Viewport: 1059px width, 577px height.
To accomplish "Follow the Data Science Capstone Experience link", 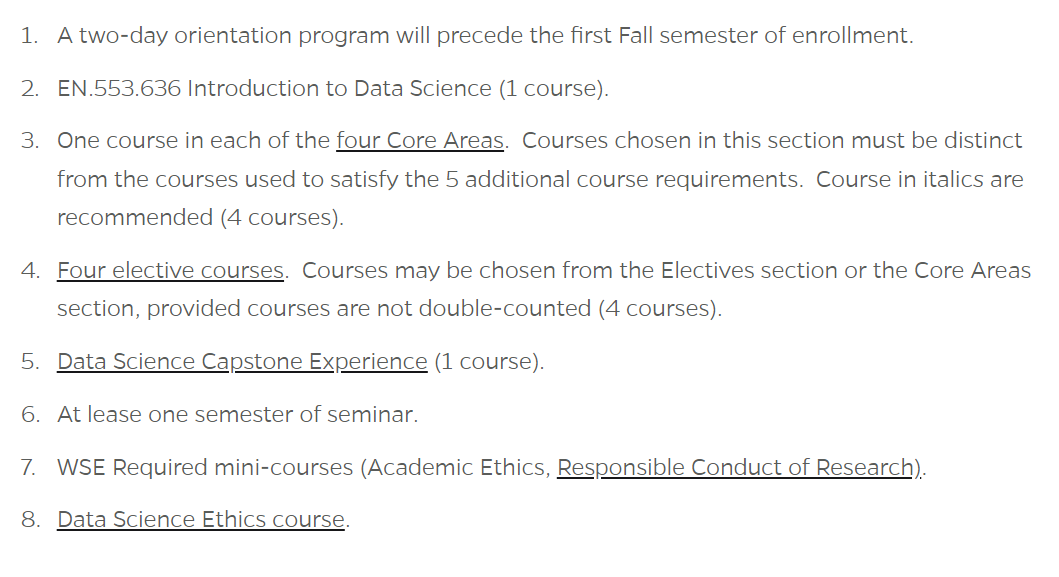I will pyautogui.click(x=242, y=361).
